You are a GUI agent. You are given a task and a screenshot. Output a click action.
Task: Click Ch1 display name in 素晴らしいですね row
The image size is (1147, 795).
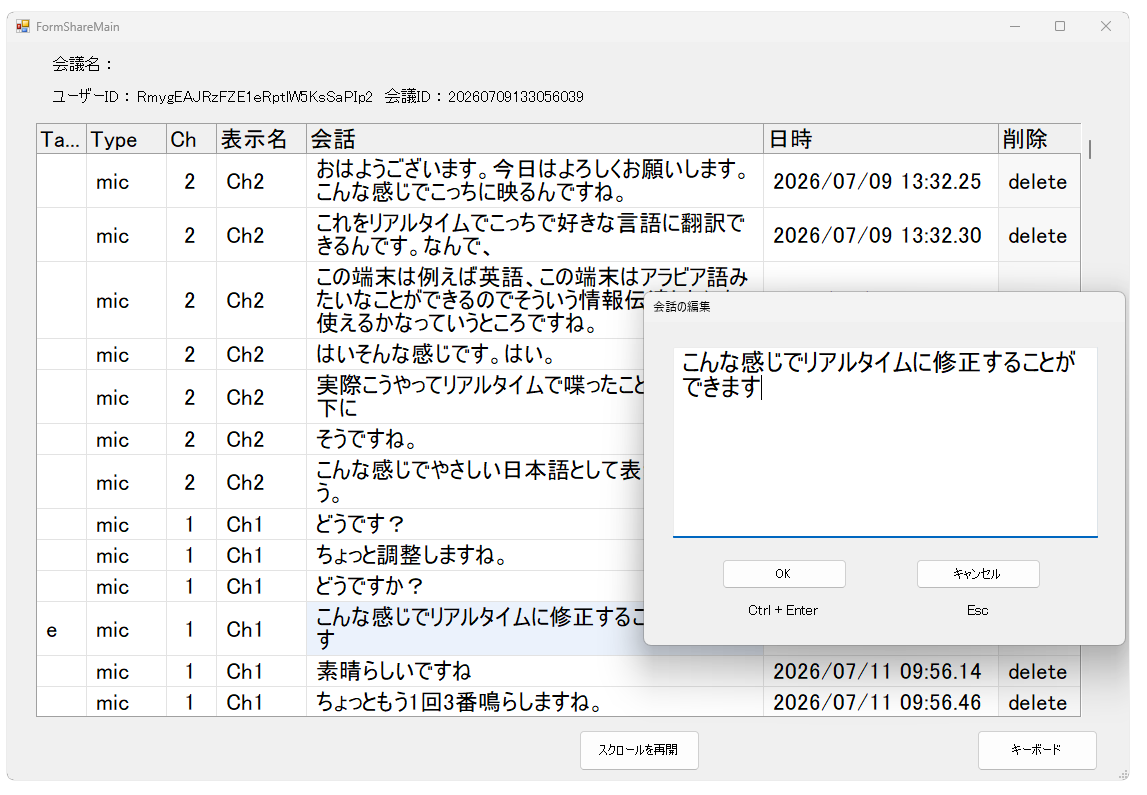(x=261, y=671)
